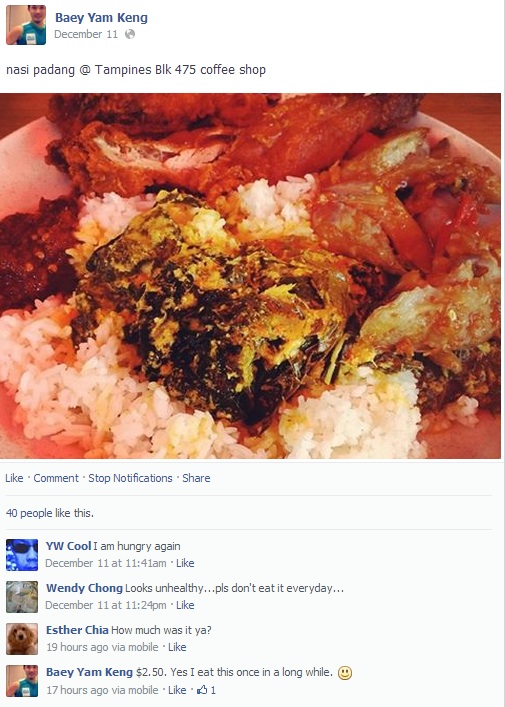Open Wendy Chong's avatar thumbnail

click(22, 597)
